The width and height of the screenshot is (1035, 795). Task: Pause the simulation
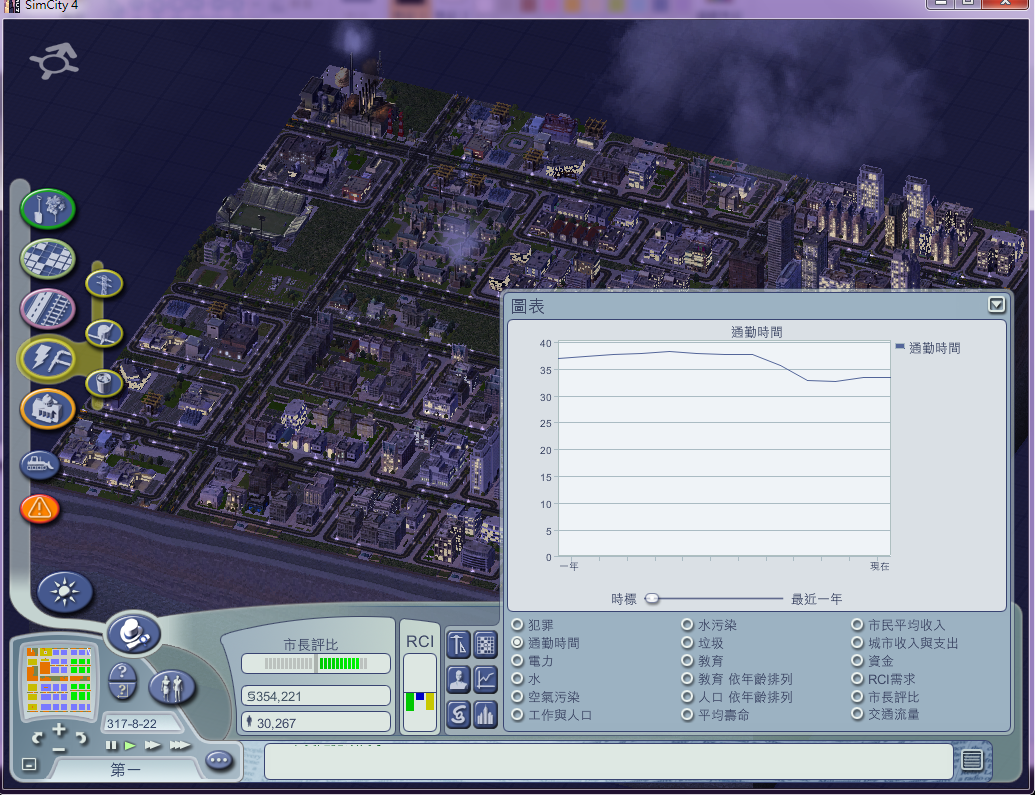(x=111, y=745)
